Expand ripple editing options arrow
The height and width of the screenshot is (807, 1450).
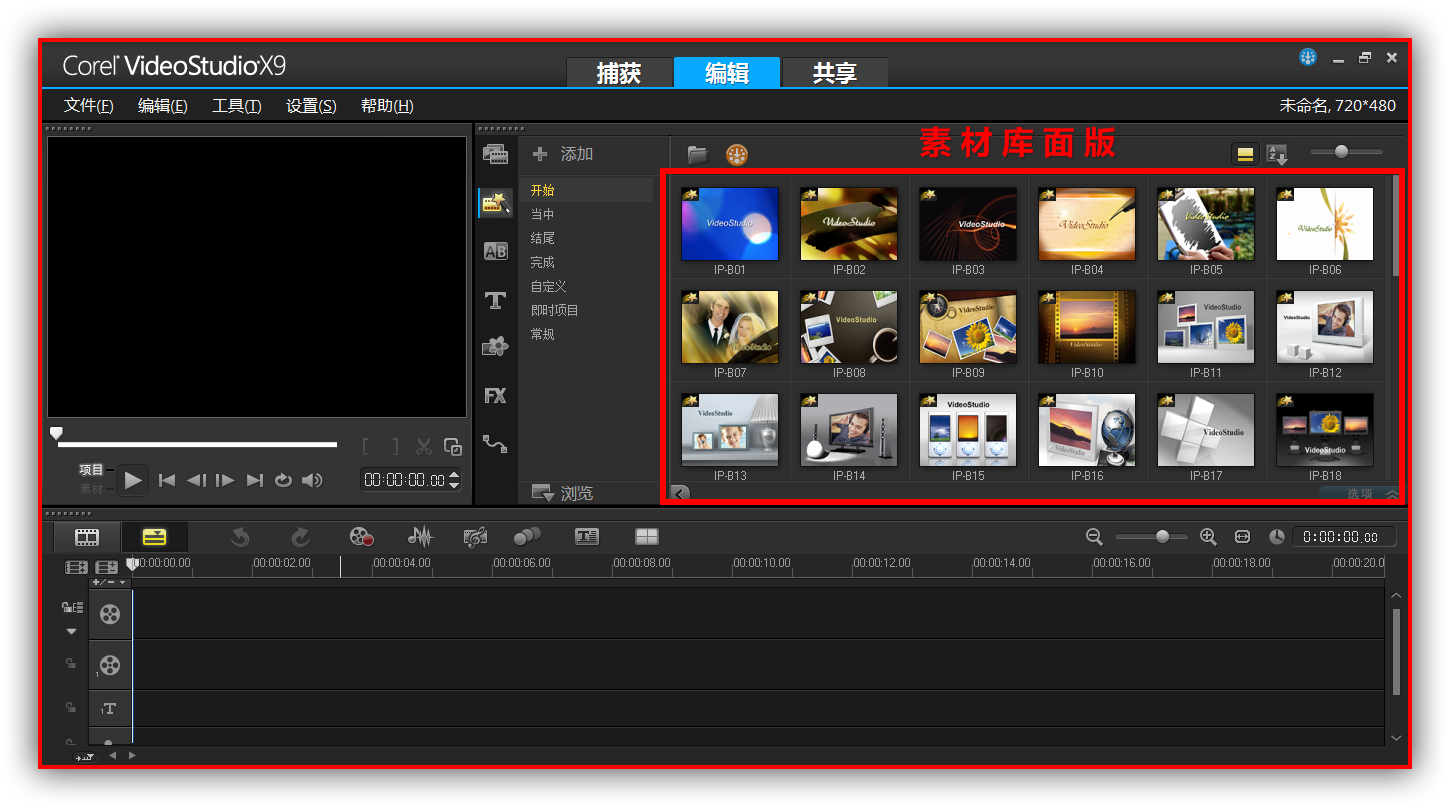click(x=71, y=631)
